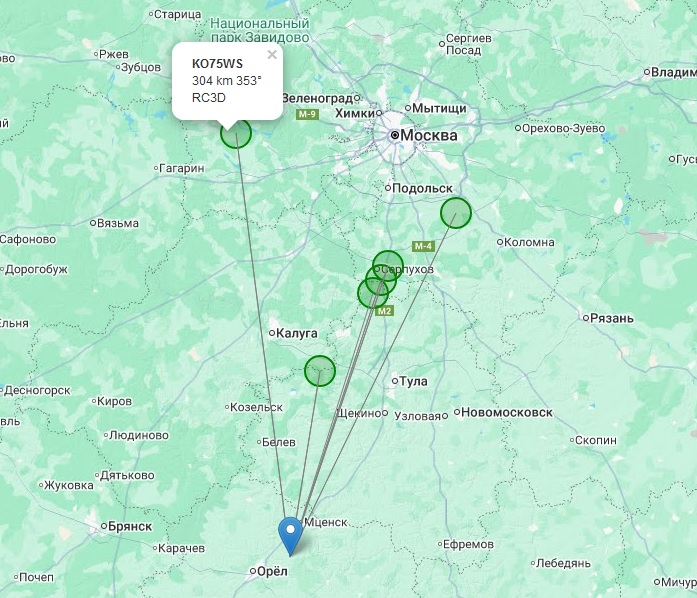Screen dimensions: 697x598
Task: Click the Национальный парк Завидово label
Action: (x=260, y=30)
